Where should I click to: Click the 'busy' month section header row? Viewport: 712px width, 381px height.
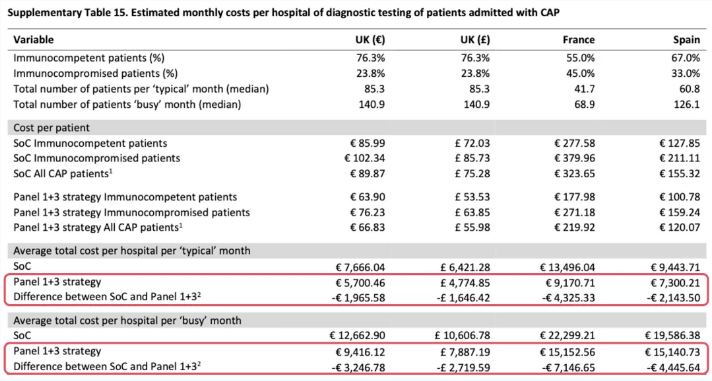coord(357,321)
